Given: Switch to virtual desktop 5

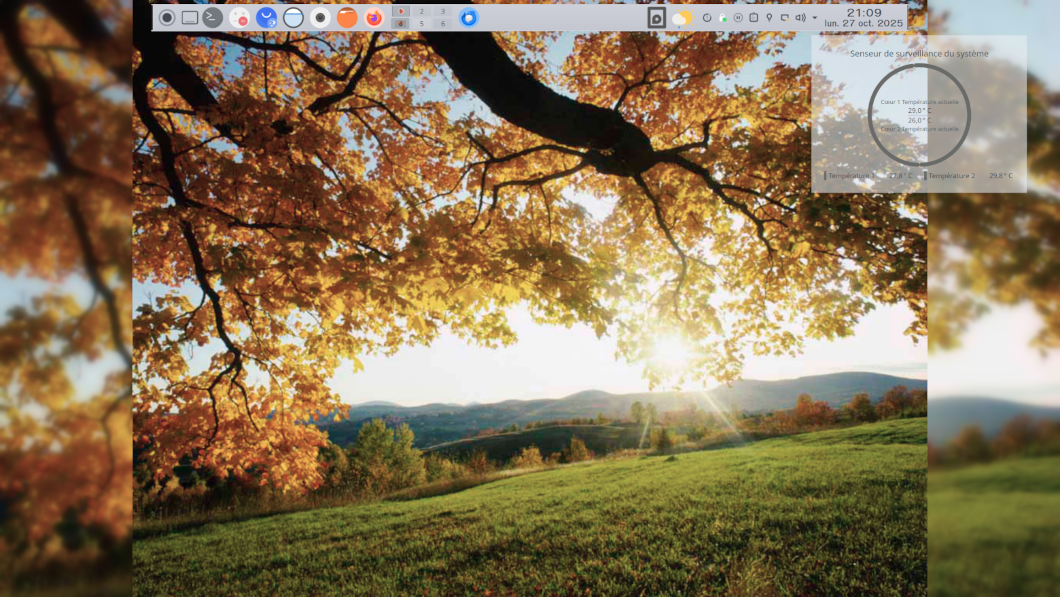Looking at the screenshot, I should tap(422, 24).
